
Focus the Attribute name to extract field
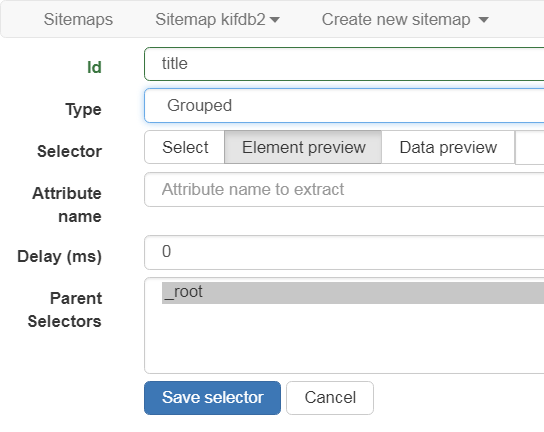[x=344, y=189]
